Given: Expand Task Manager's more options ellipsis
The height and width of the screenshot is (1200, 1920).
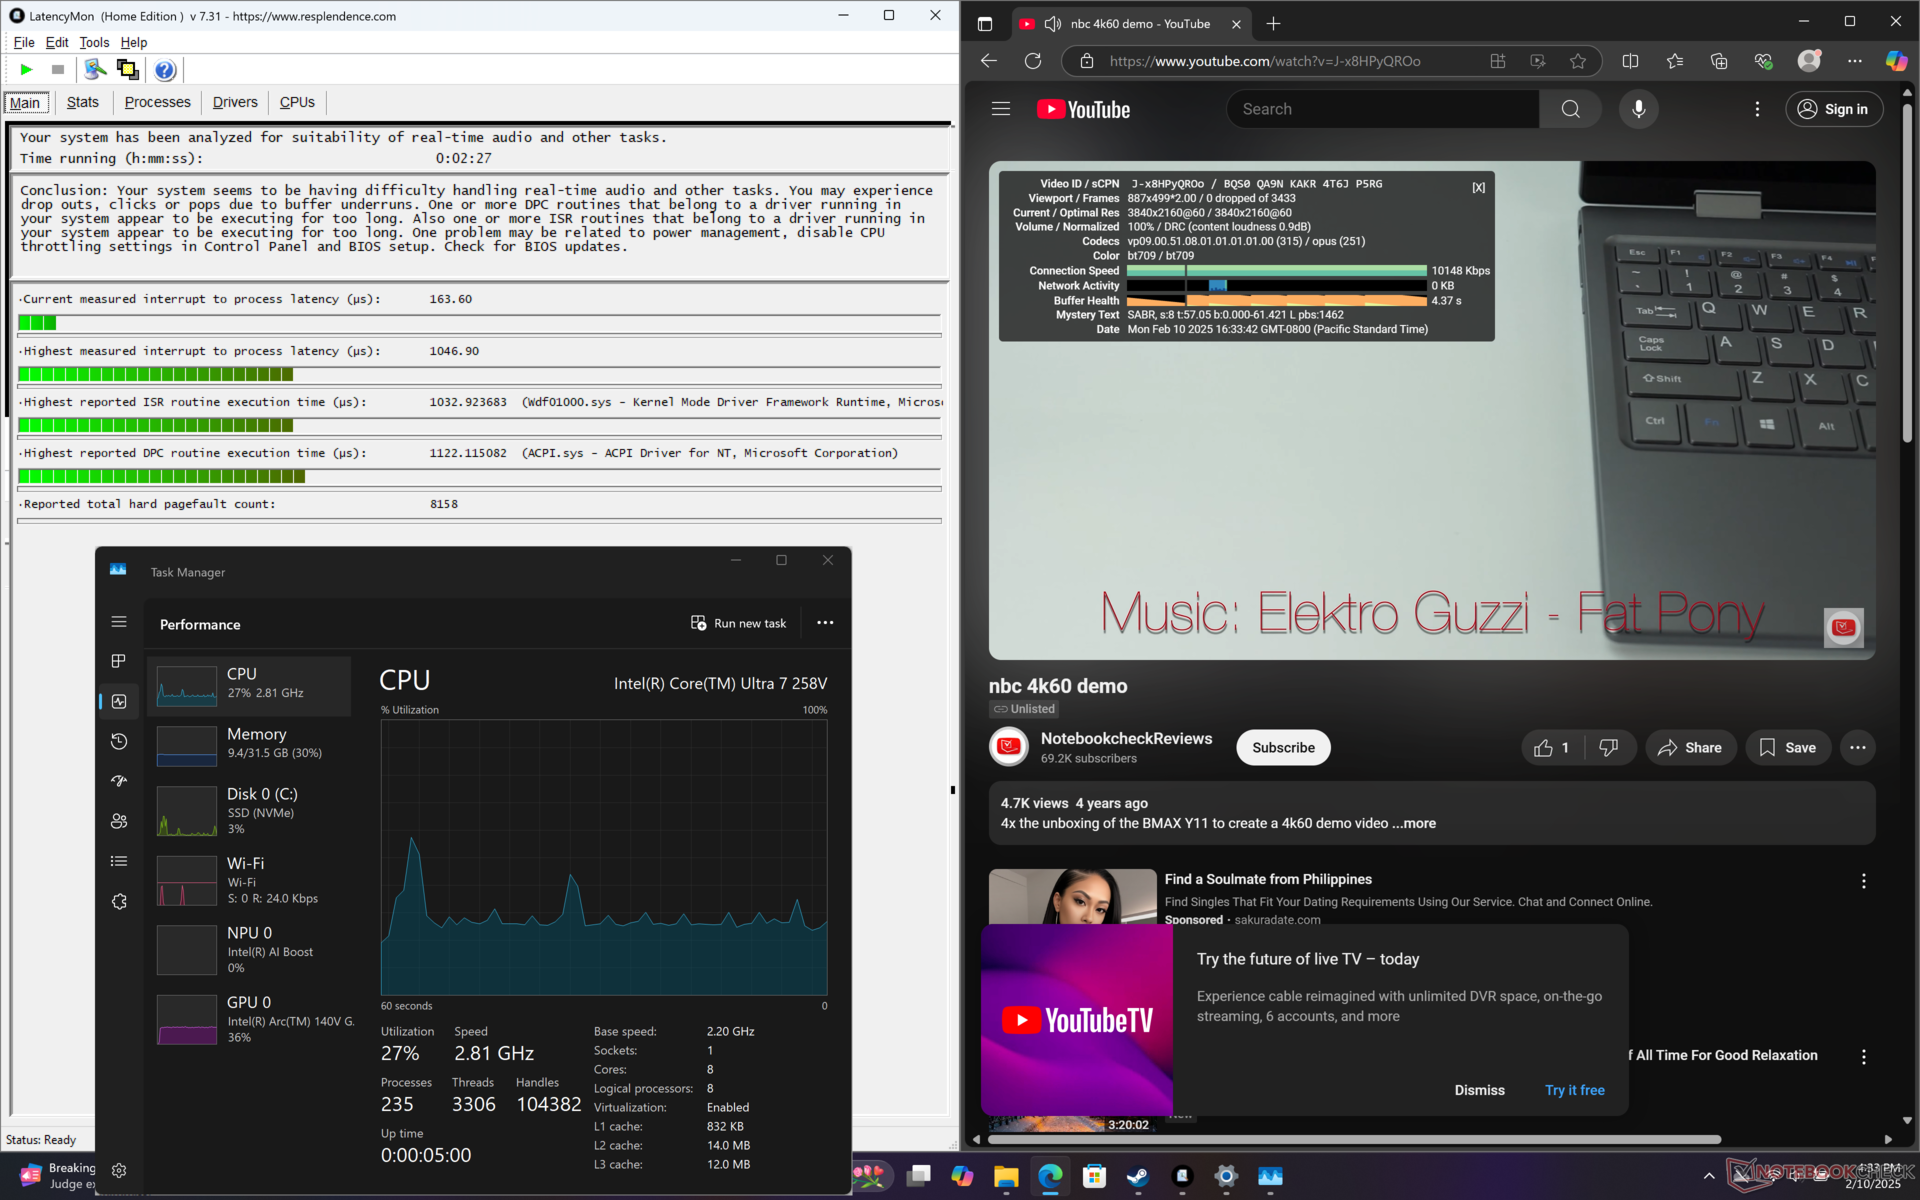Looking at the screenshot, I should pyautogui.click(x=825, y=623).
